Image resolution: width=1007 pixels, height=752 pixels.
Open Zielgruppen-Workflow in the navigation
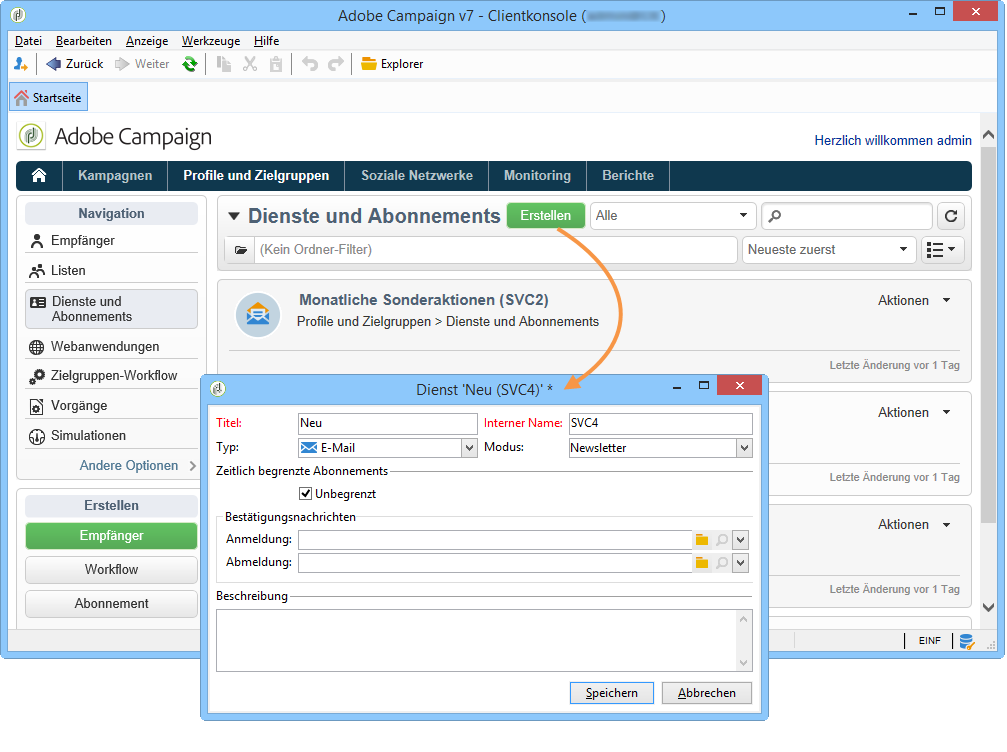[x=111, y=376]
